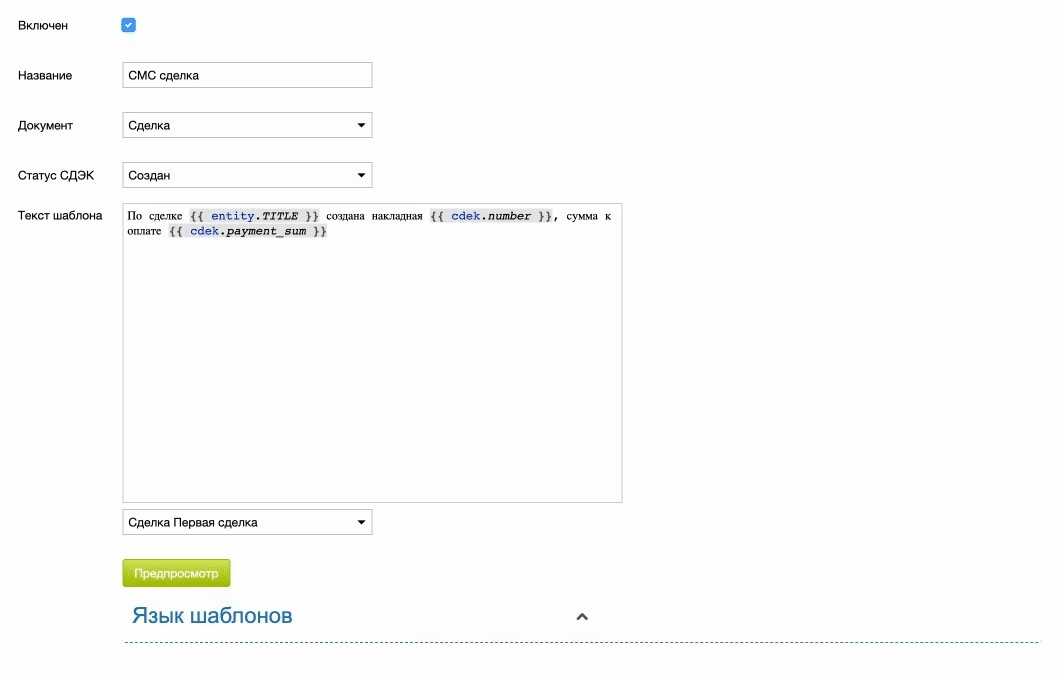Click the word оплате in the template
The image size is (1060, 679).
click(145, 231)
